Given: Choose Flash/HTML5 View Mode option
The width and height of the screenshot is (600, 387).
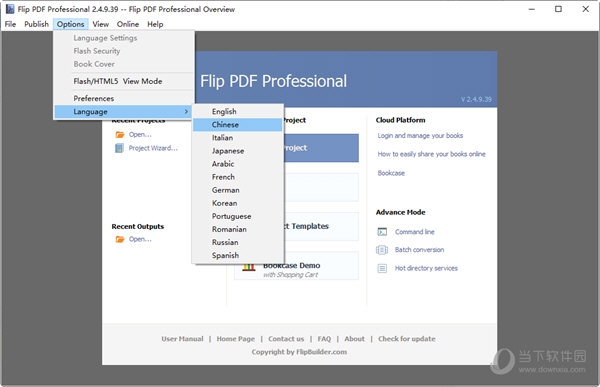Looking at the screenshot, I should click(122, 81).
